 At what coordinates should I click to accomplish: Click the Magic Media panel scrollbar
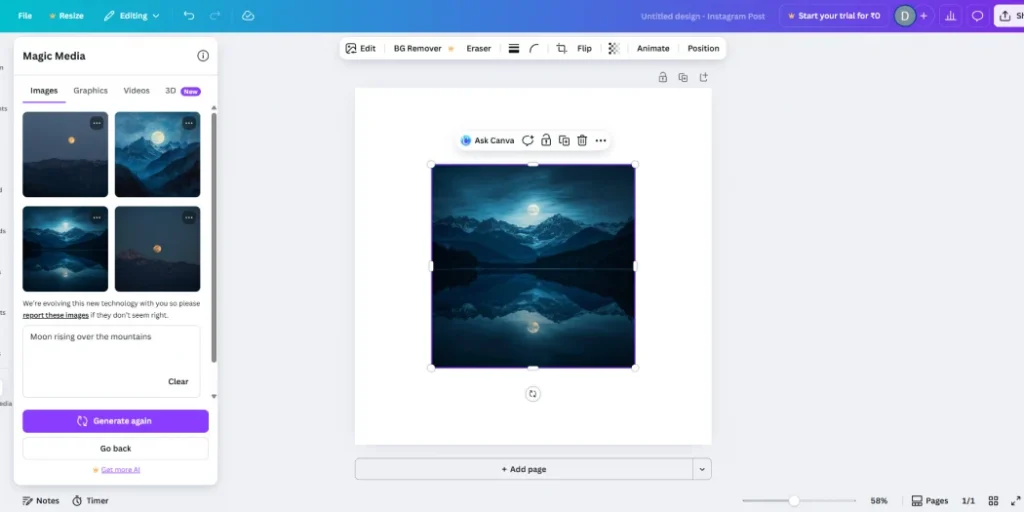pos(214,237)
